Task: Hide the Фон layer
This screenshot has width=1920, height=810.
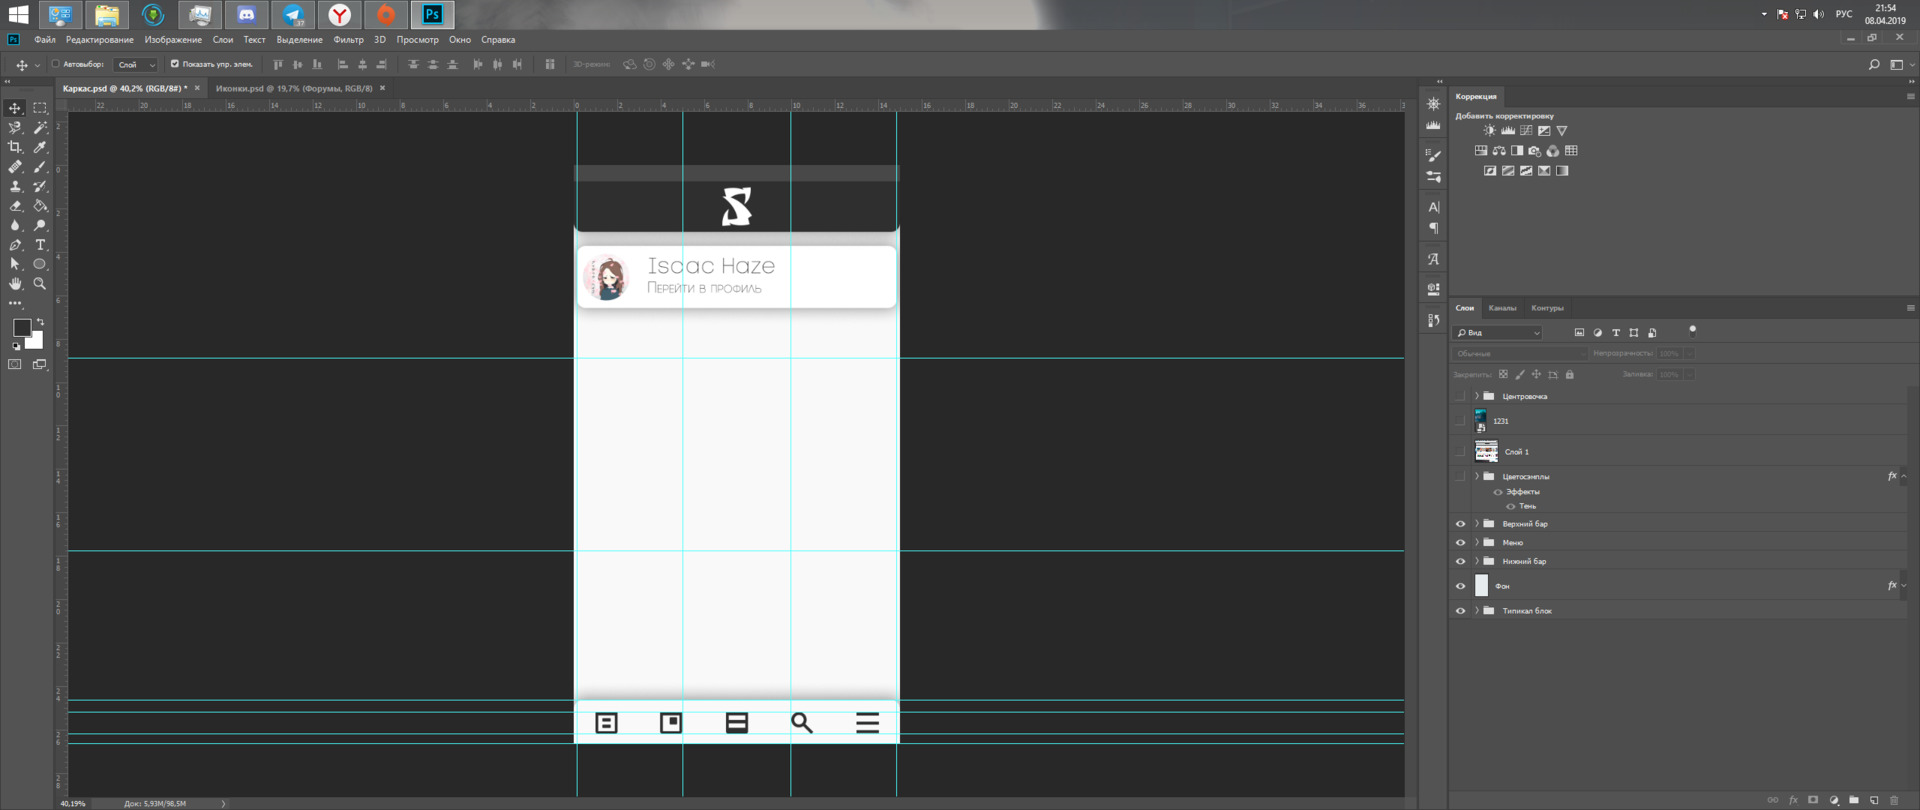Action: (1460, 586)
